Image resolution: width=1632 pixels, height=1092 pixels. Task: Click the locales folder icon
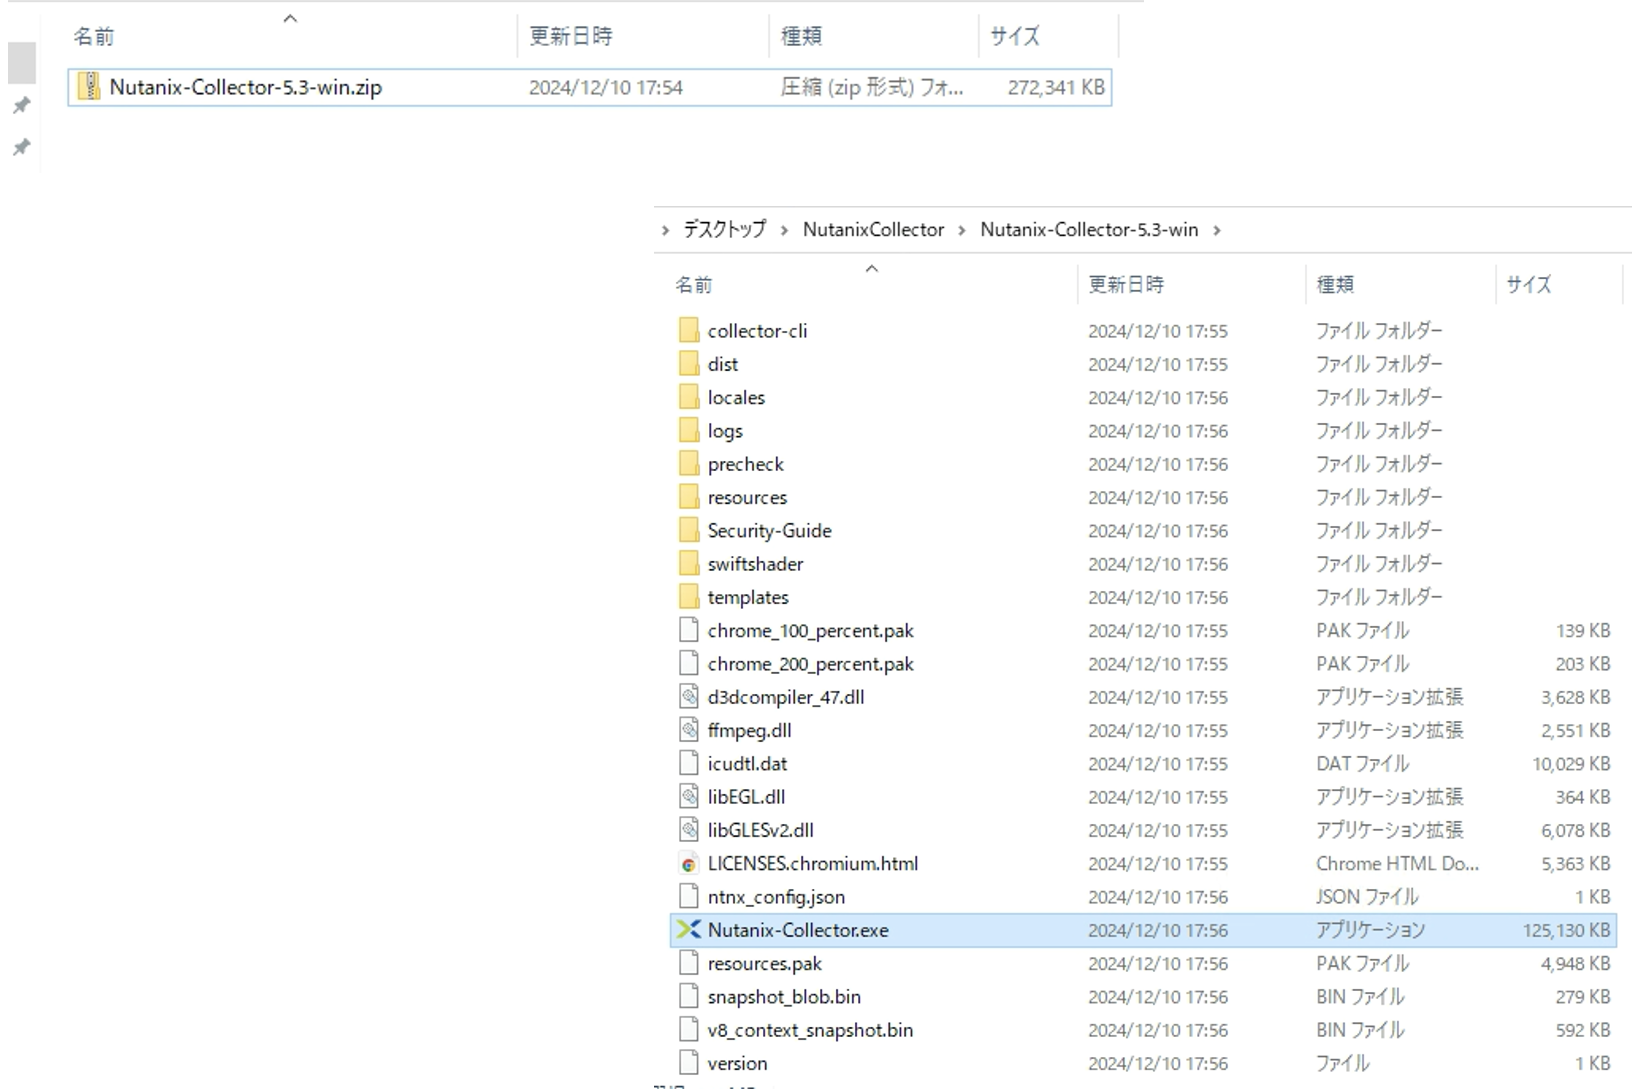pos(689,397)
